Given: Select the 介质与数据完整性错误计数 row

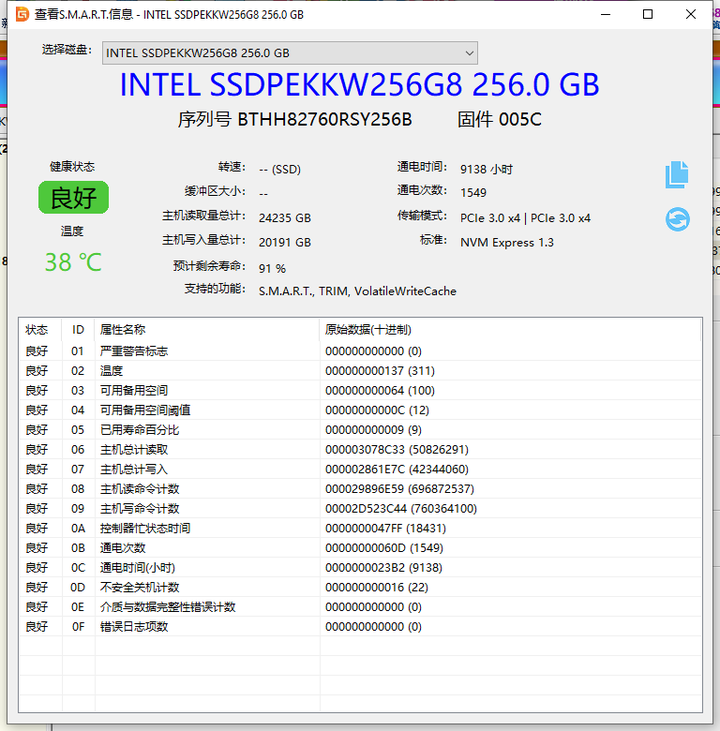Looking at the screenshot, I should point(360,607).
